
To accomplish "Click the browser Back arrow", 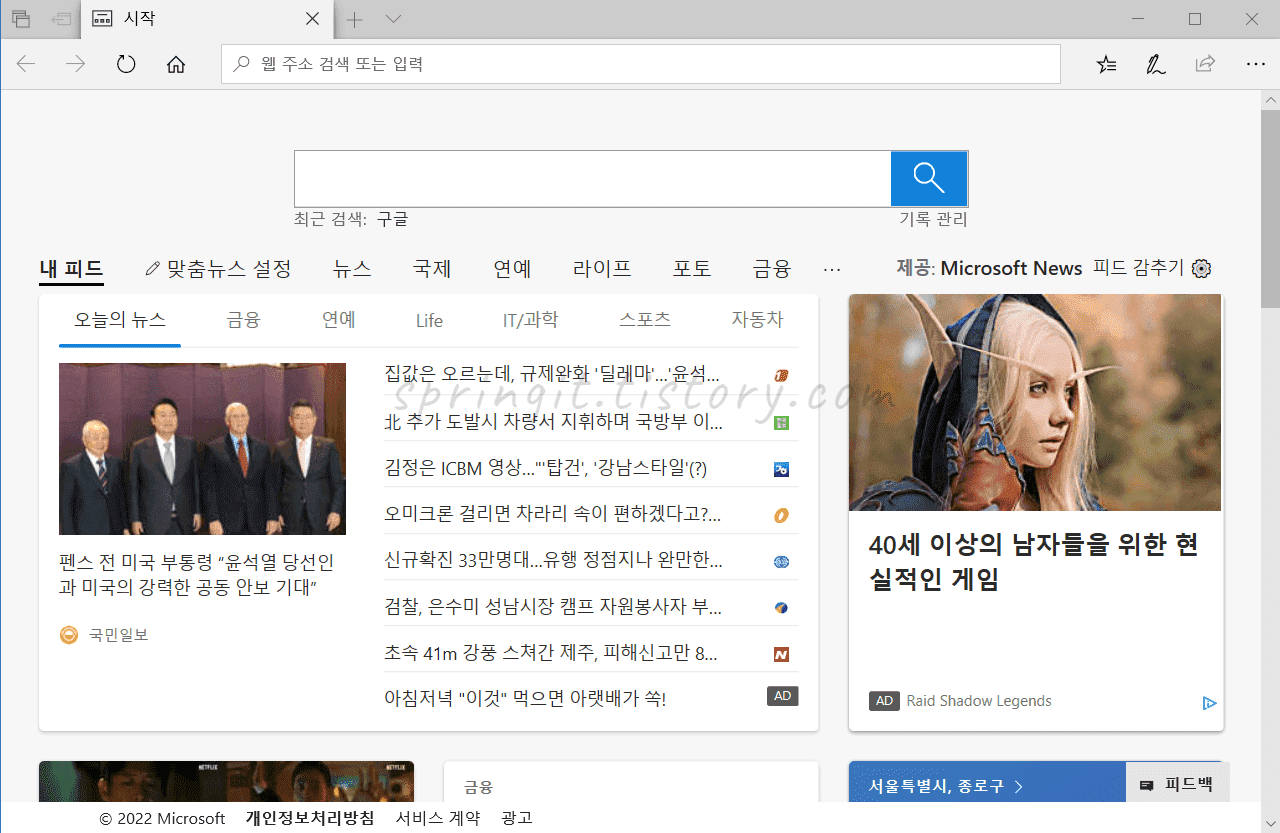I will coord(26,64).
